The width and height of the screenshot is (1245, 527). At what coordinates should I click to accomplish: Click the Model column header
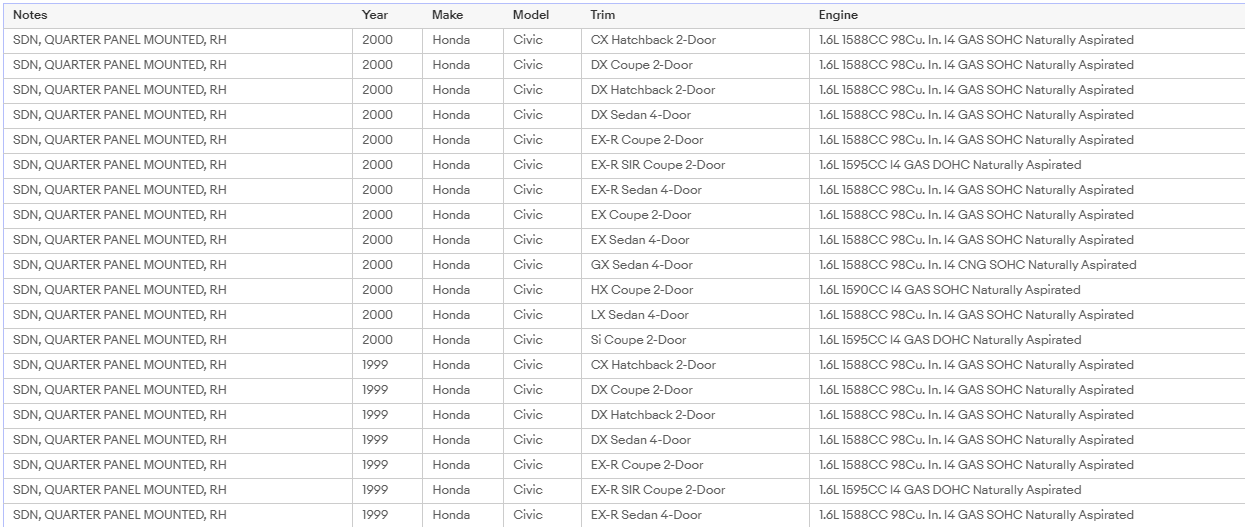pos(531,15)
